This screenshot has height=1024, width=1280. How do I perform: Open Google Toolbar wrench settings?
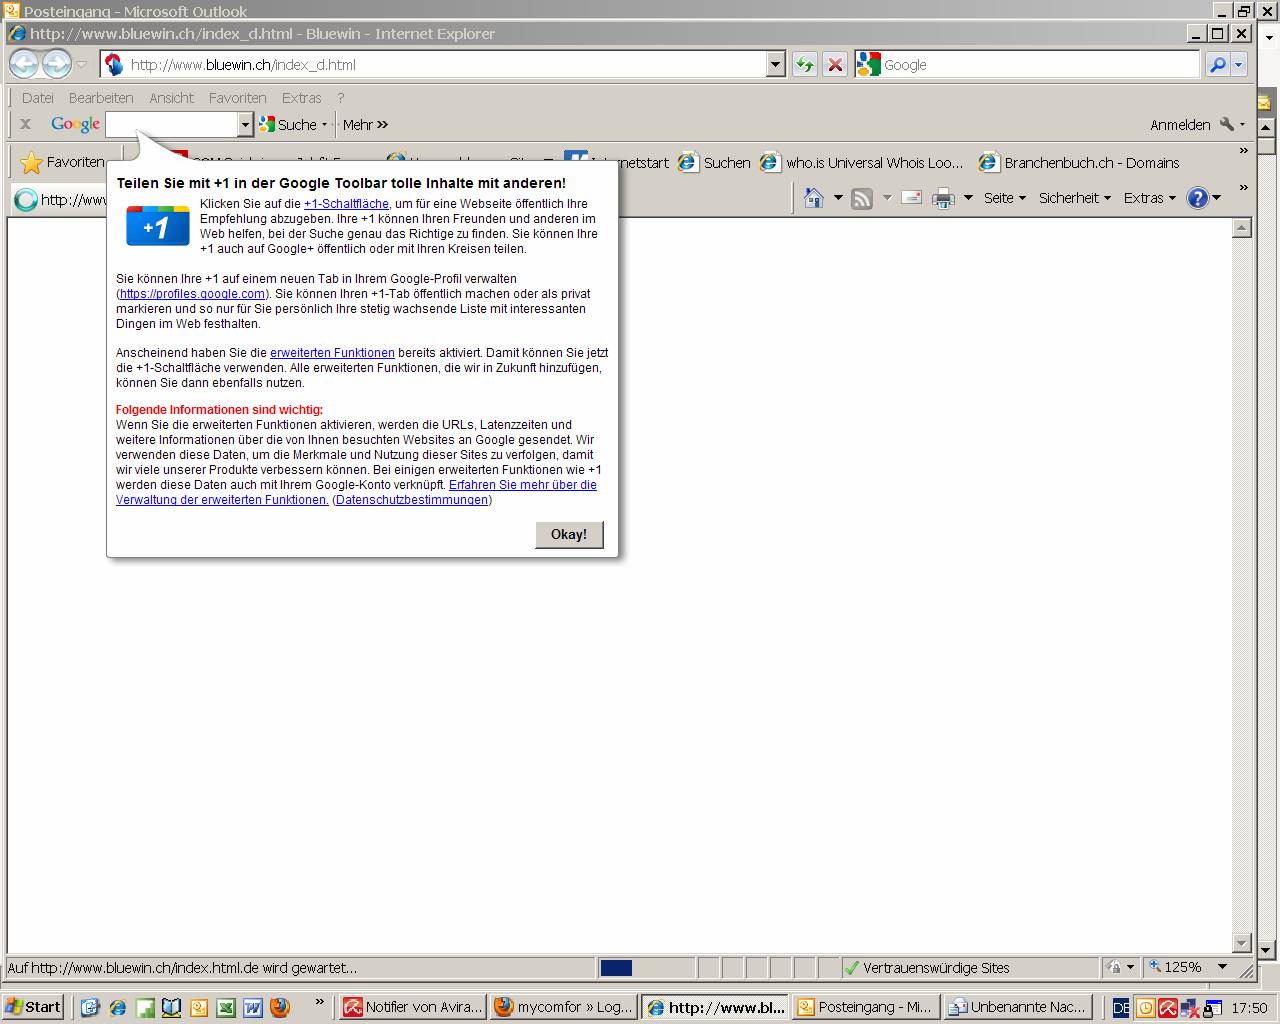point(1226,124)
